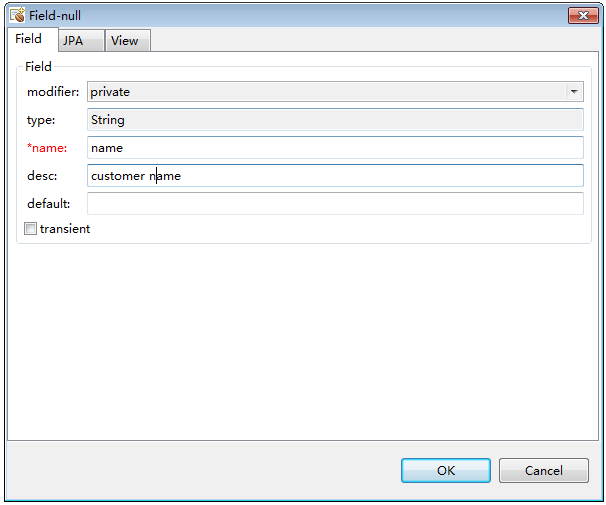This screenshot has height=505, width=606.
Task: Click the type: label
Action: click(x=41, y=120)
